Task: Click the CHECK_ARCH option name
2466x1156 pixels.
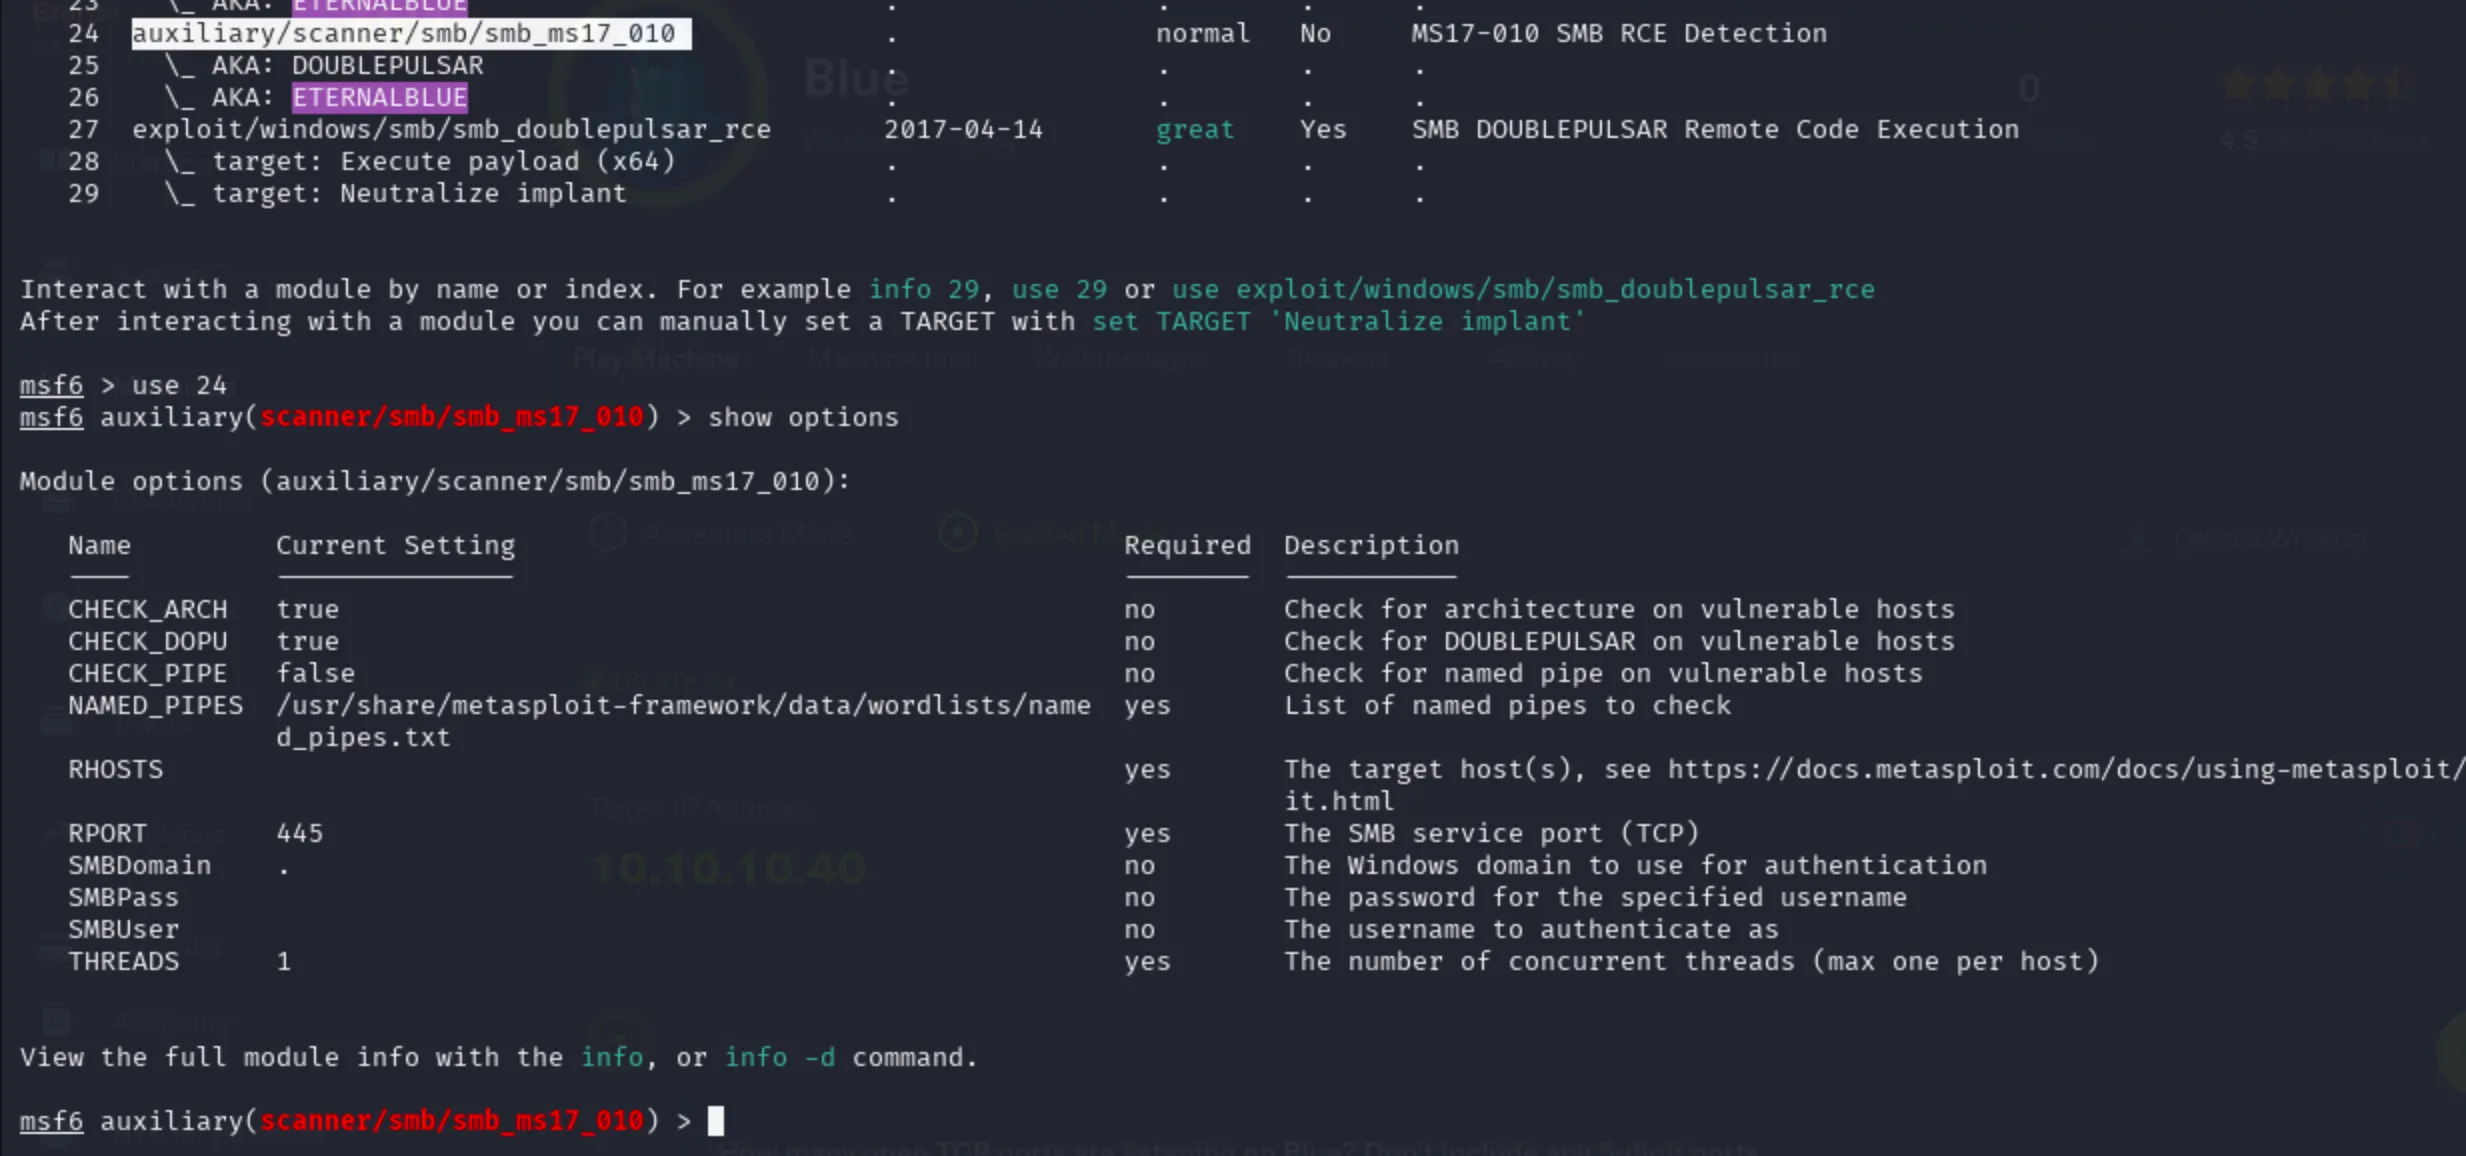Action: (x=147, y=610)
